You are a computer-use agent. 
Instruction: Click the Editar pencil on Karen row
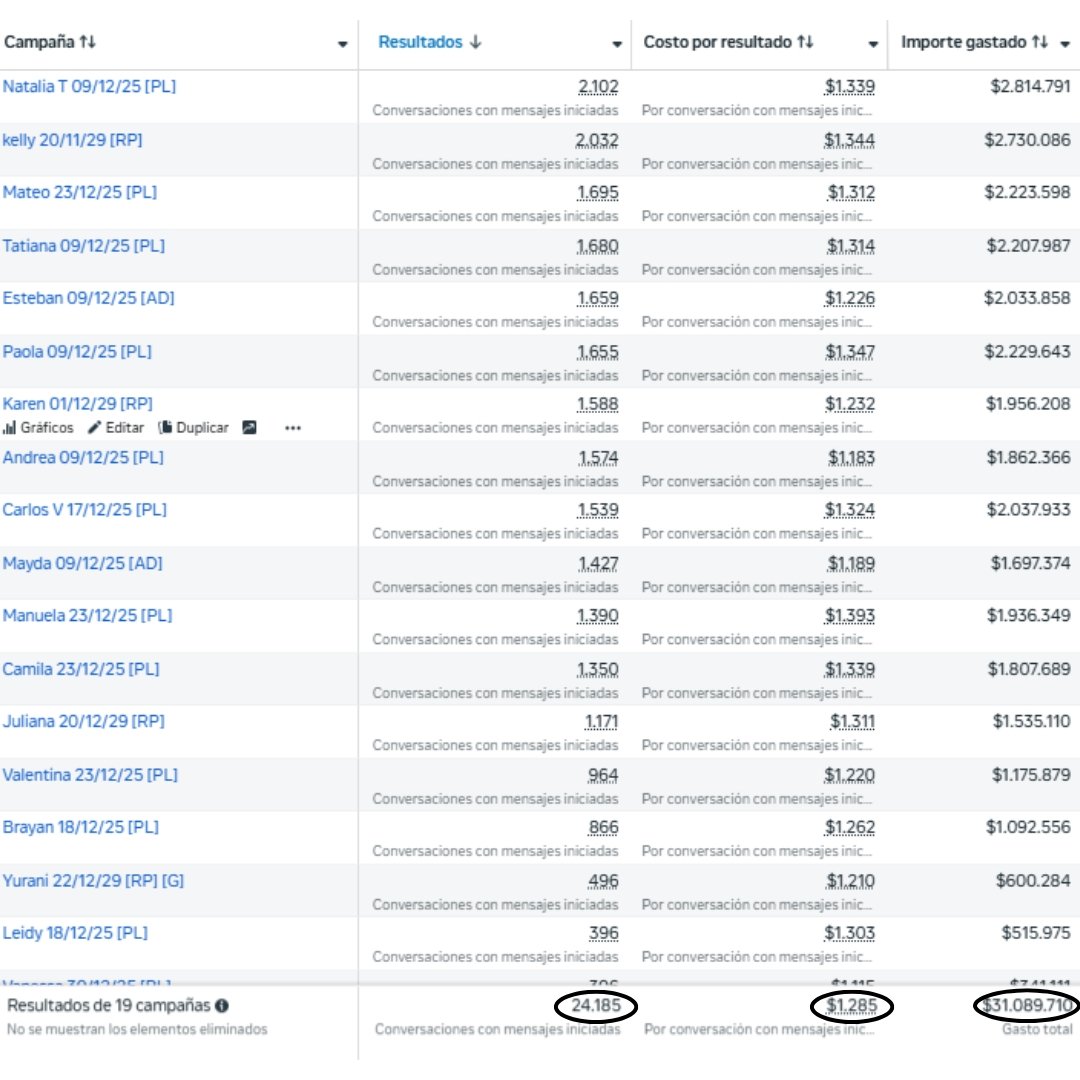pos(115,428)
